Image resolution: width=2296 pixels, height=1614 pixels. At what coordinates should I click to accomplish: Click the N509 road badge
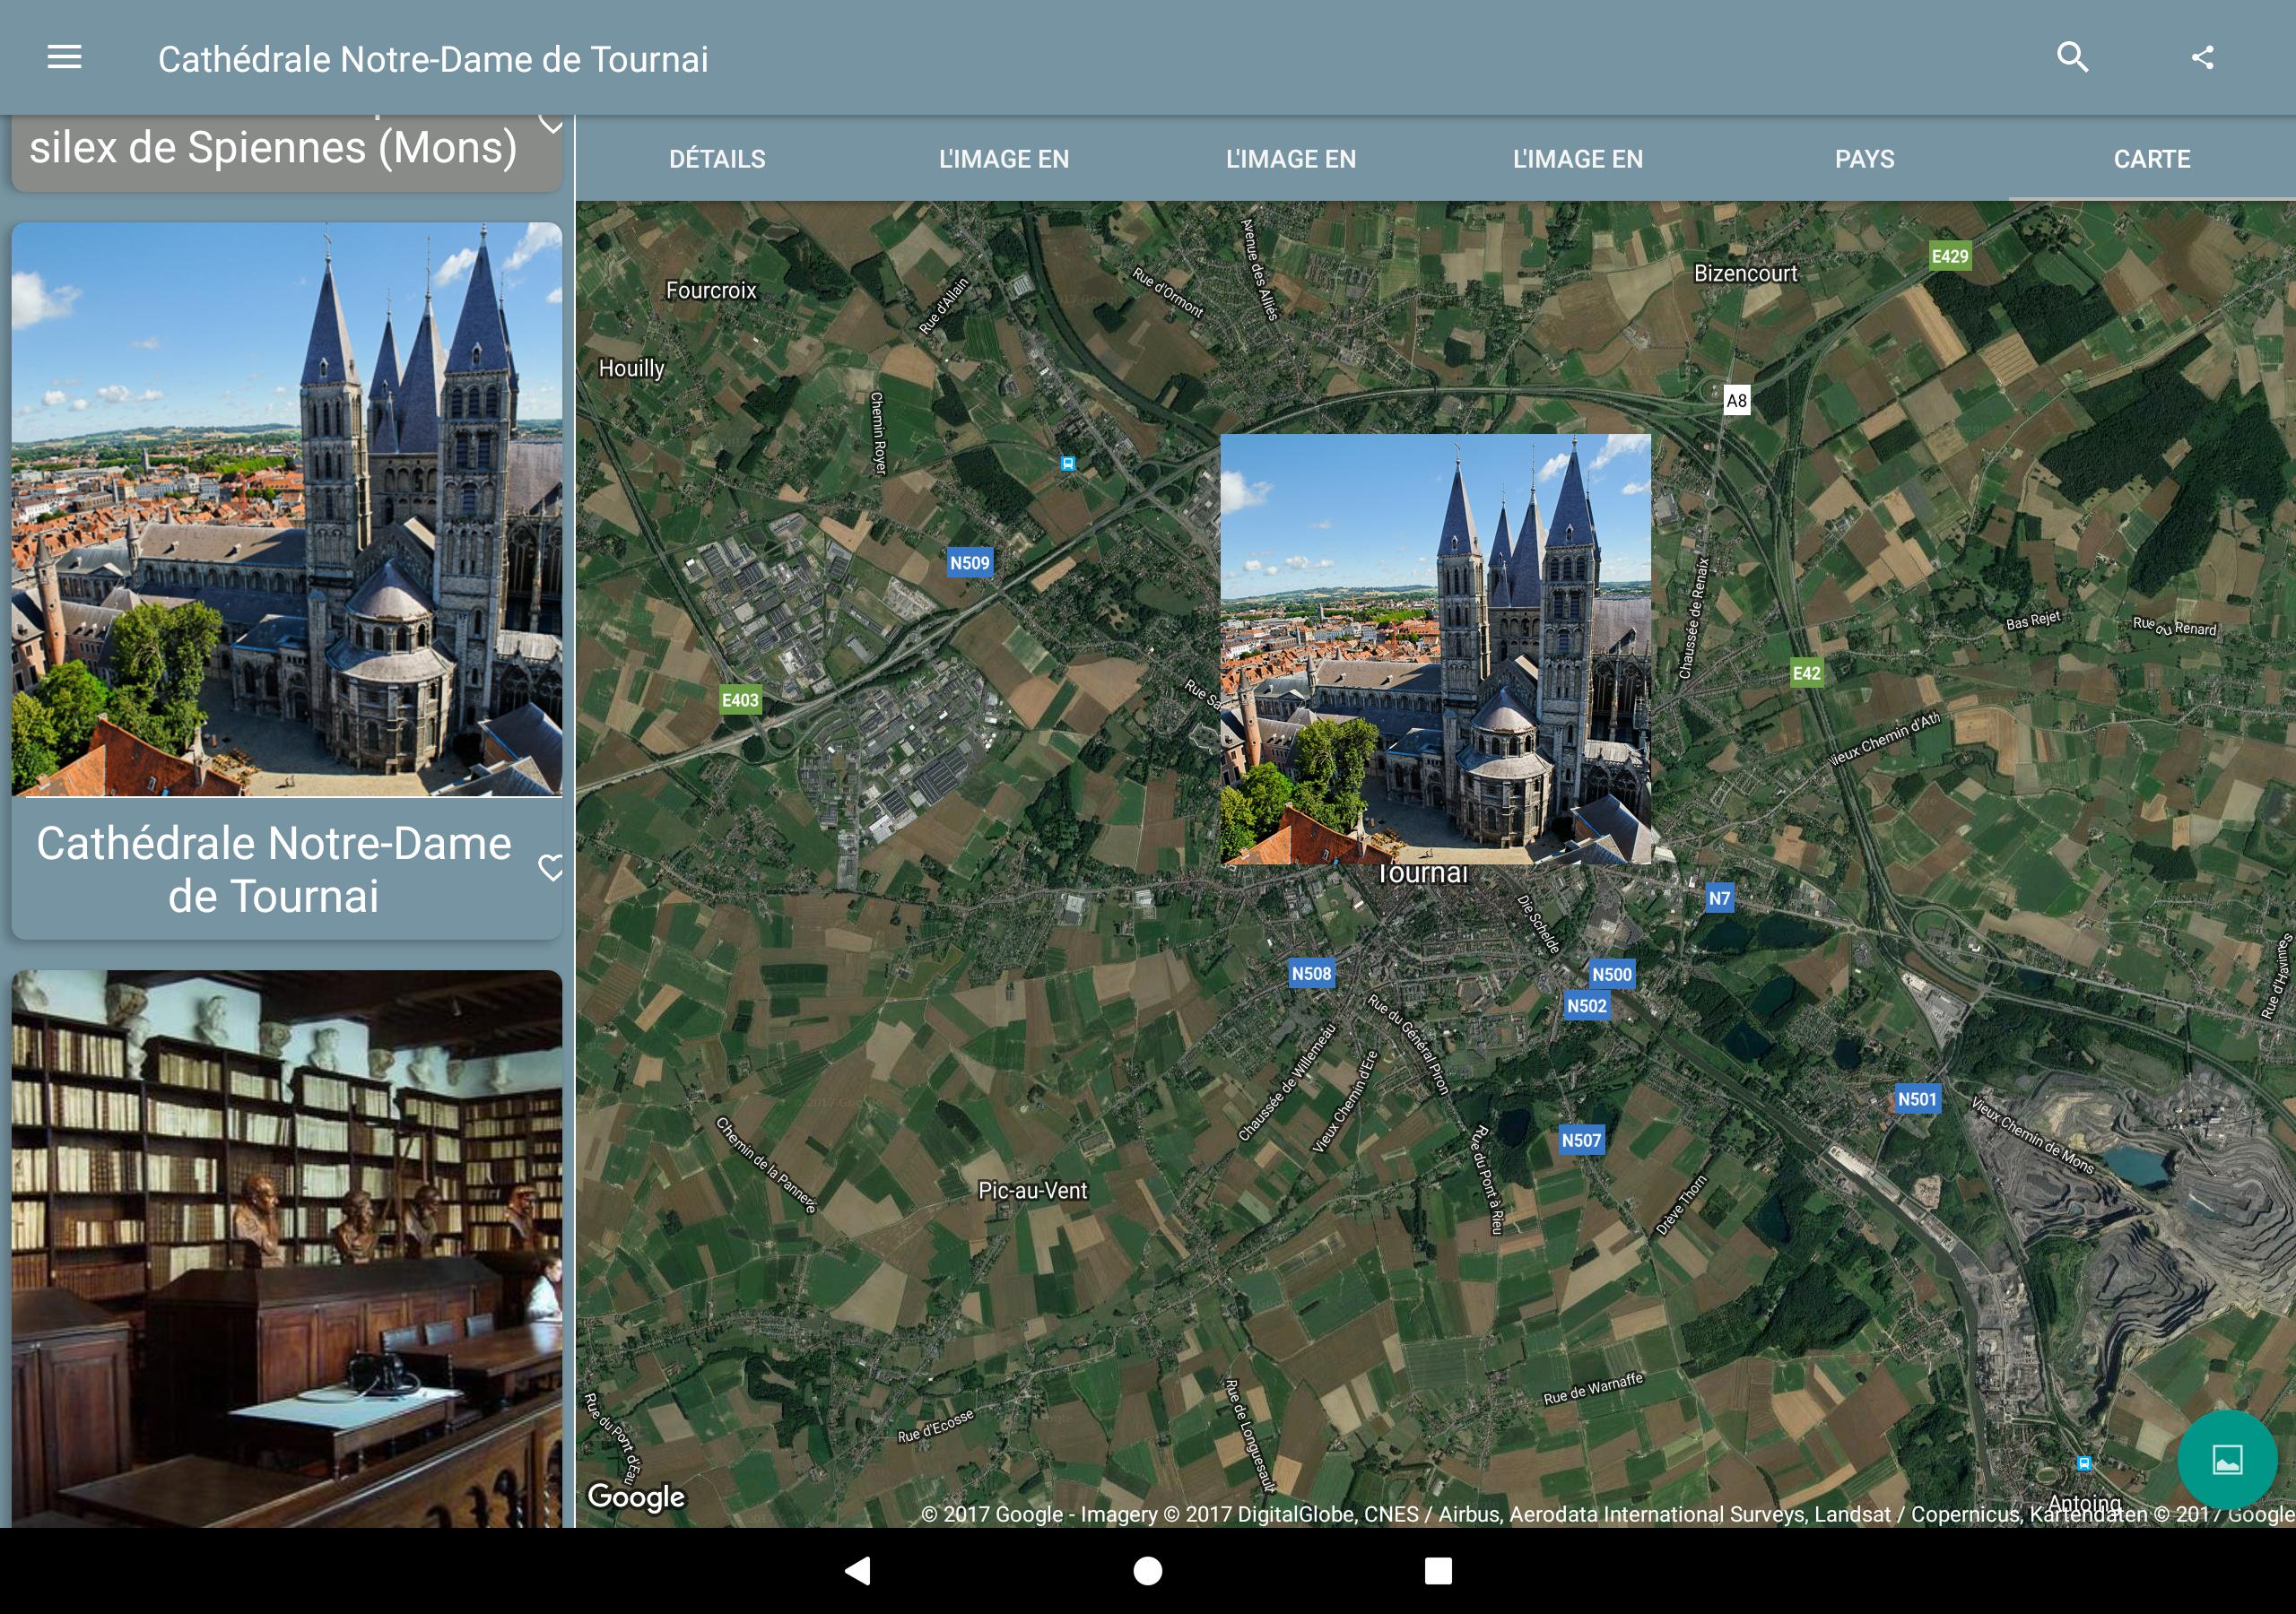(x=969, y=563)
